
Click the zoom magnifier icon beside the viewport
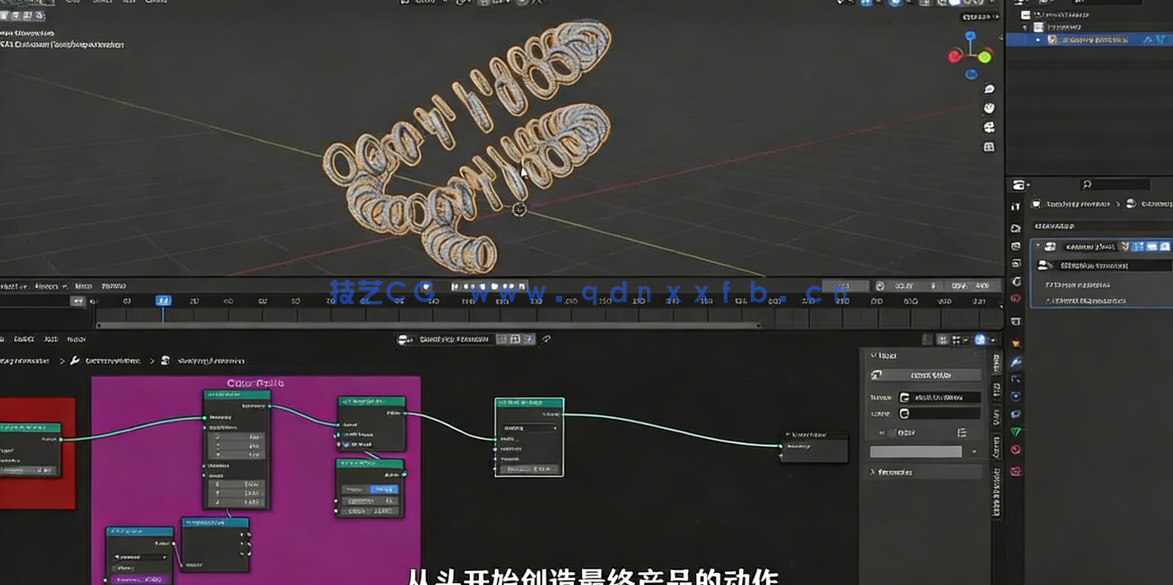coord(989,90)
